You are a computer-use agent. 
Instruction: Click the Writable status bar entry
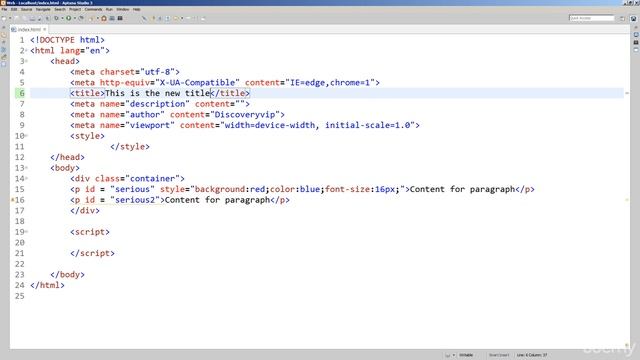(466, 355)
